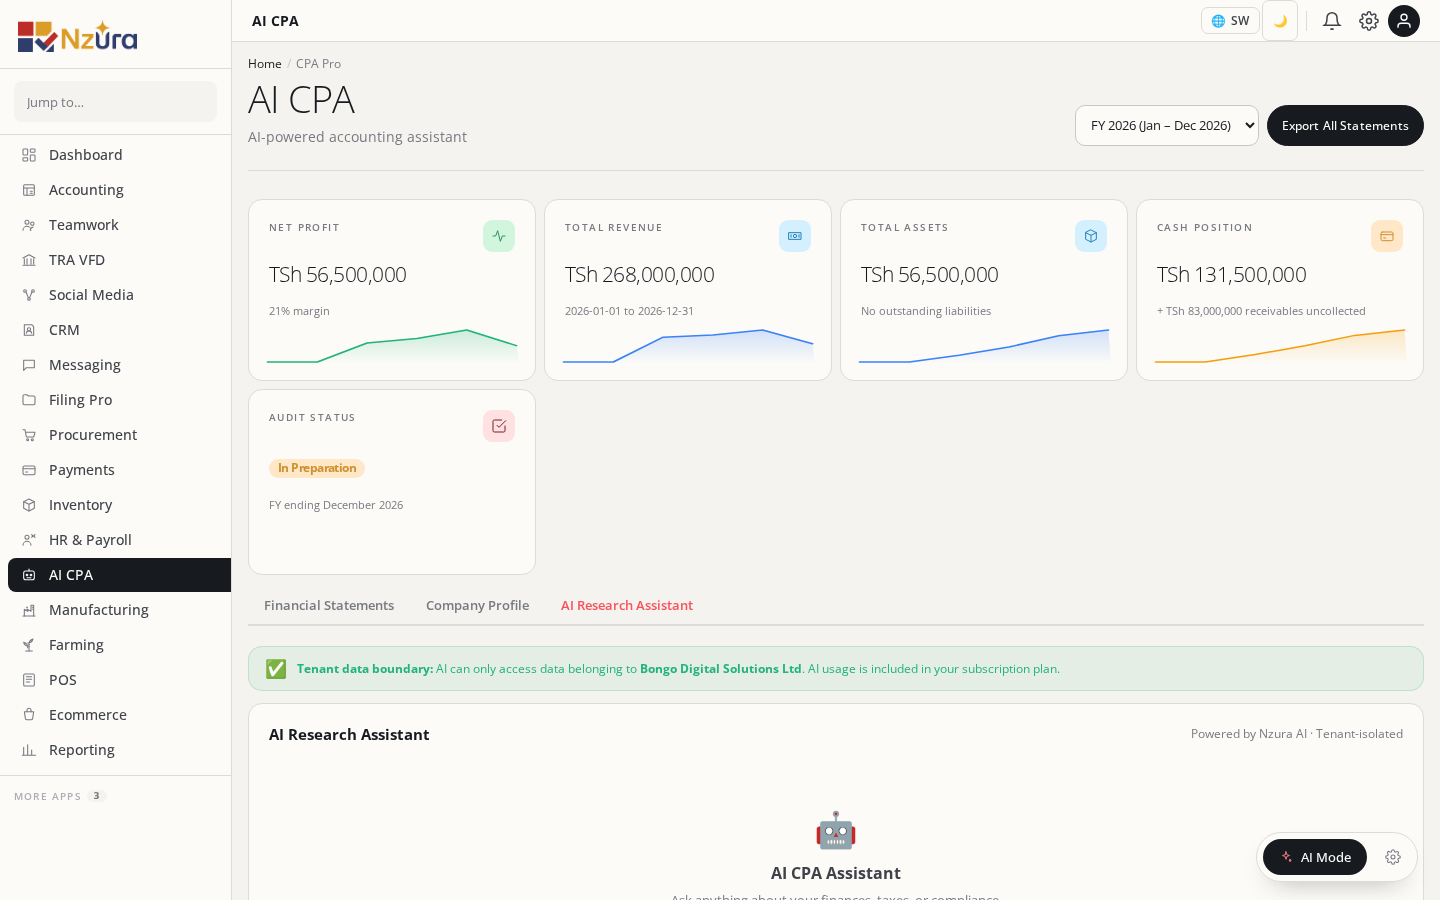Click the Nzura logo
Viewport: 1440px width, 900px height.
point(77,36)
